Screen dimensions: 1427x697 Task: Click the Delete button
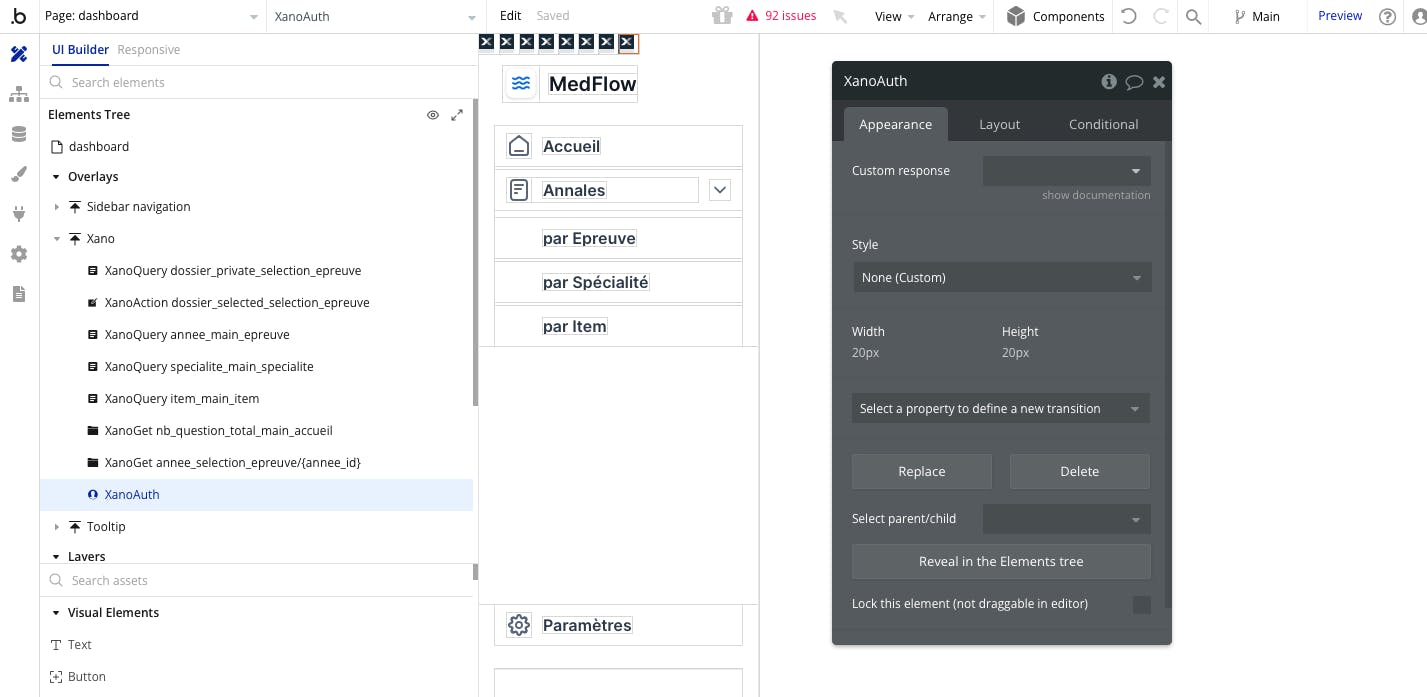[1079, 471]
